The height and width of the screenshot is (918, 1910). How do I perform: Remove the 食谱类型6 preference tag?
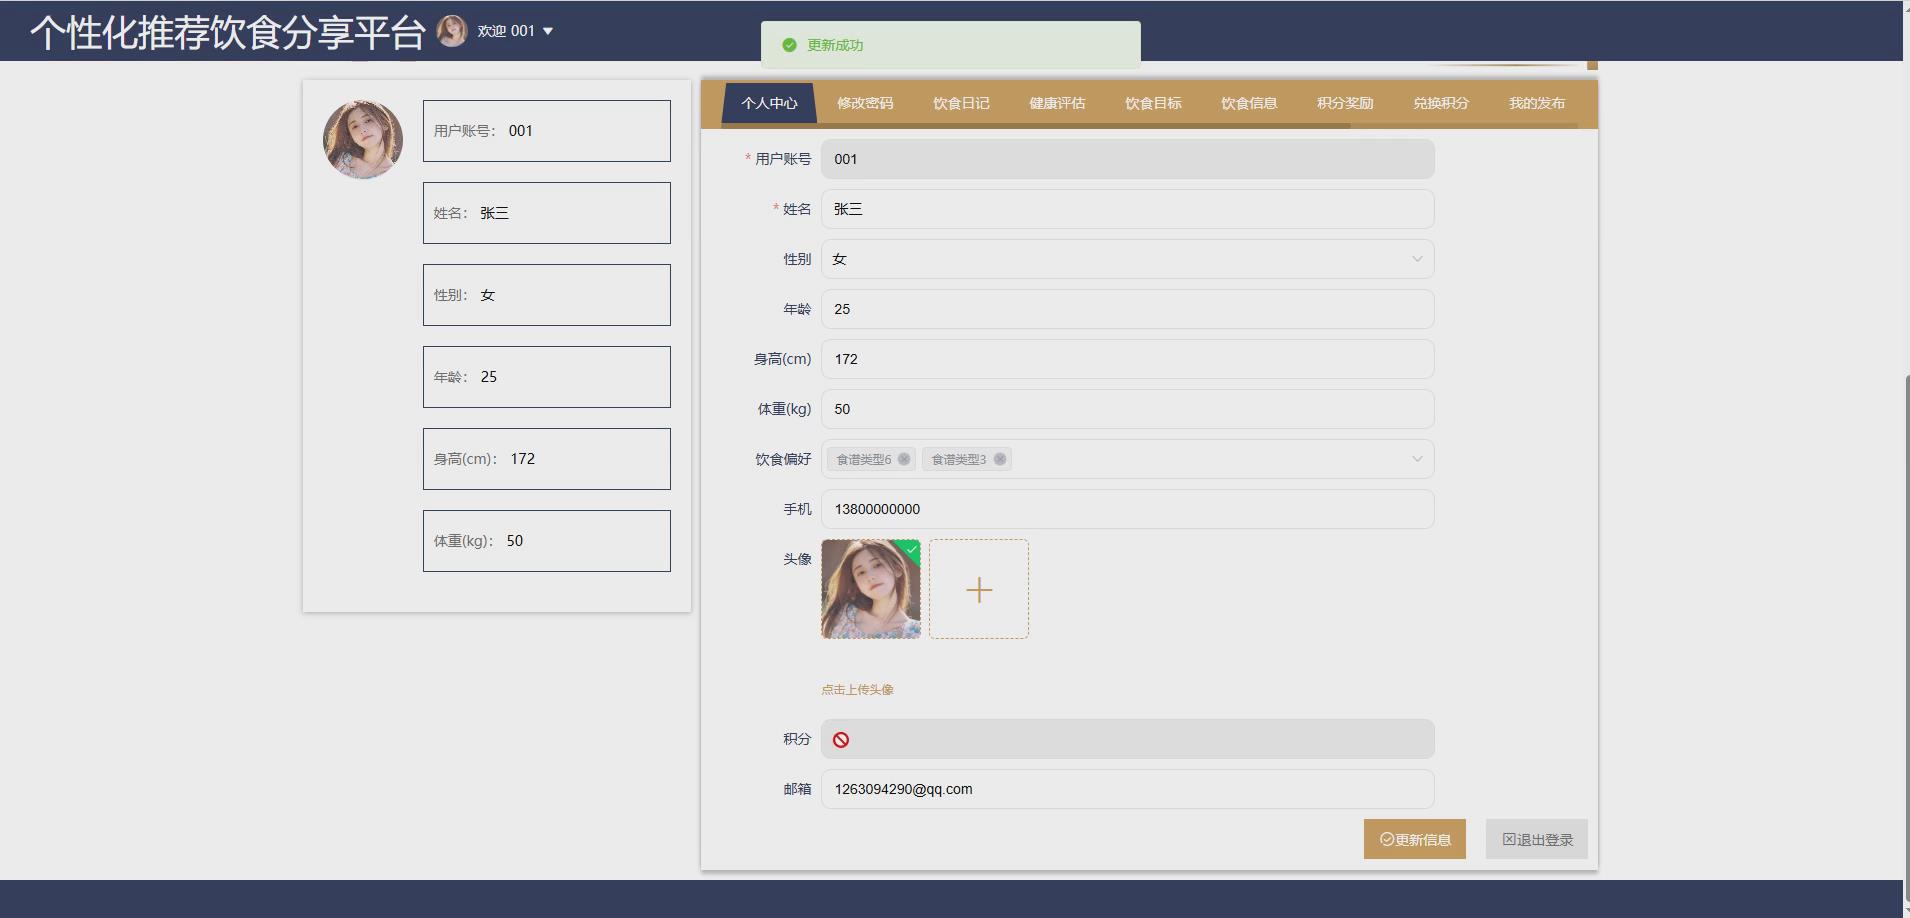[x=903, y=459]
